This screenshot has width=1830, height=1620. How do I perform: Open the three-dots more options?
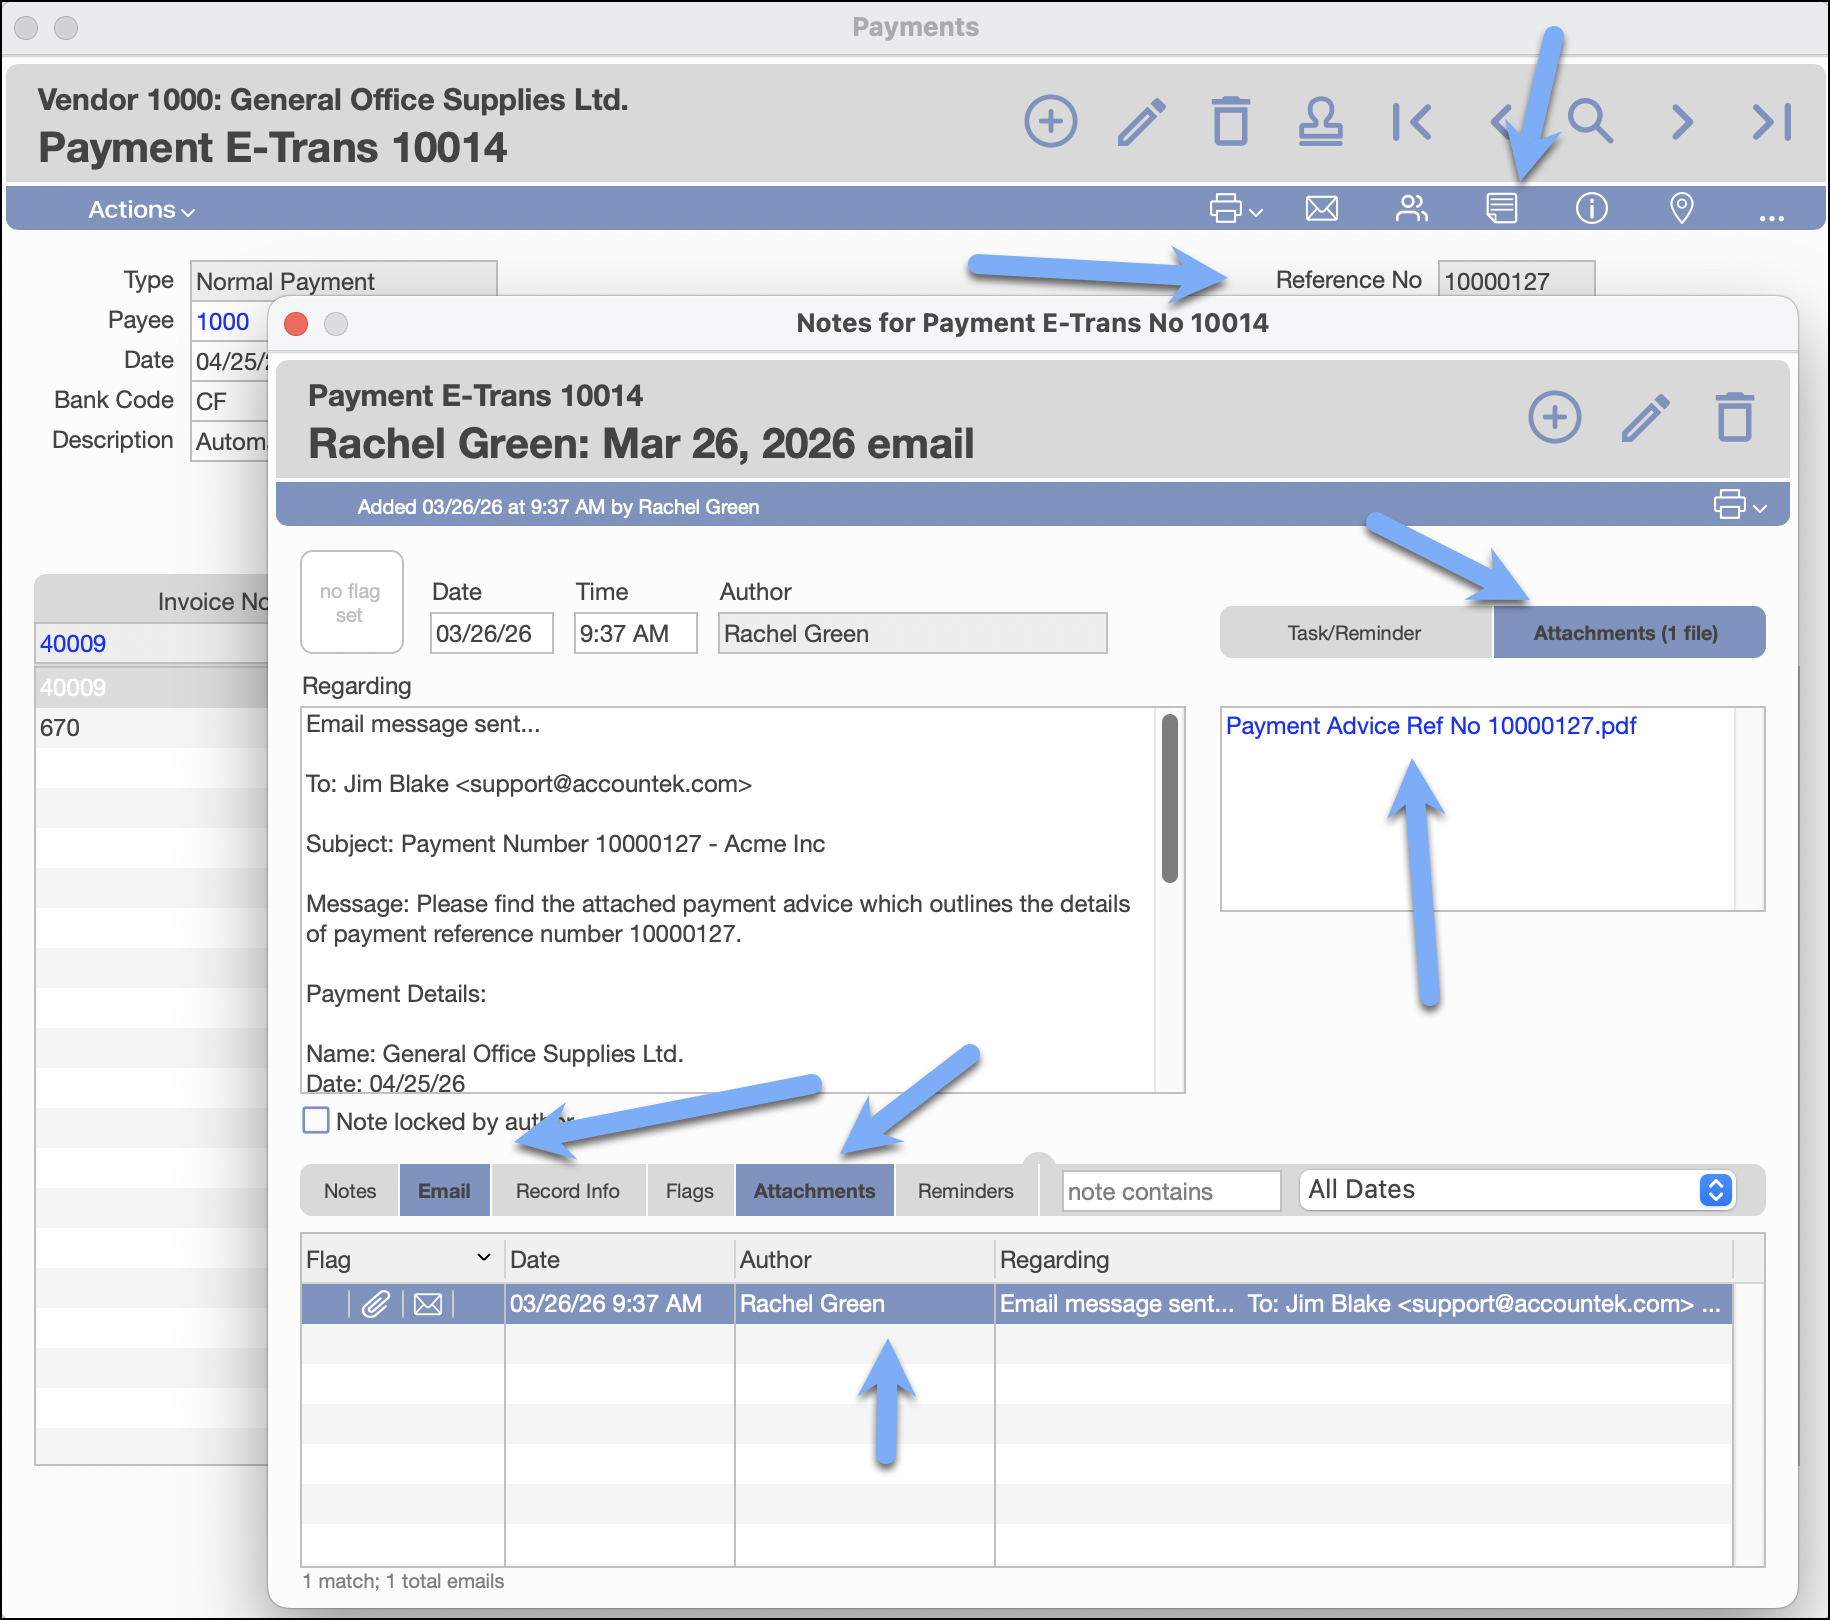pyautogui.click(x=1771, y=216)
